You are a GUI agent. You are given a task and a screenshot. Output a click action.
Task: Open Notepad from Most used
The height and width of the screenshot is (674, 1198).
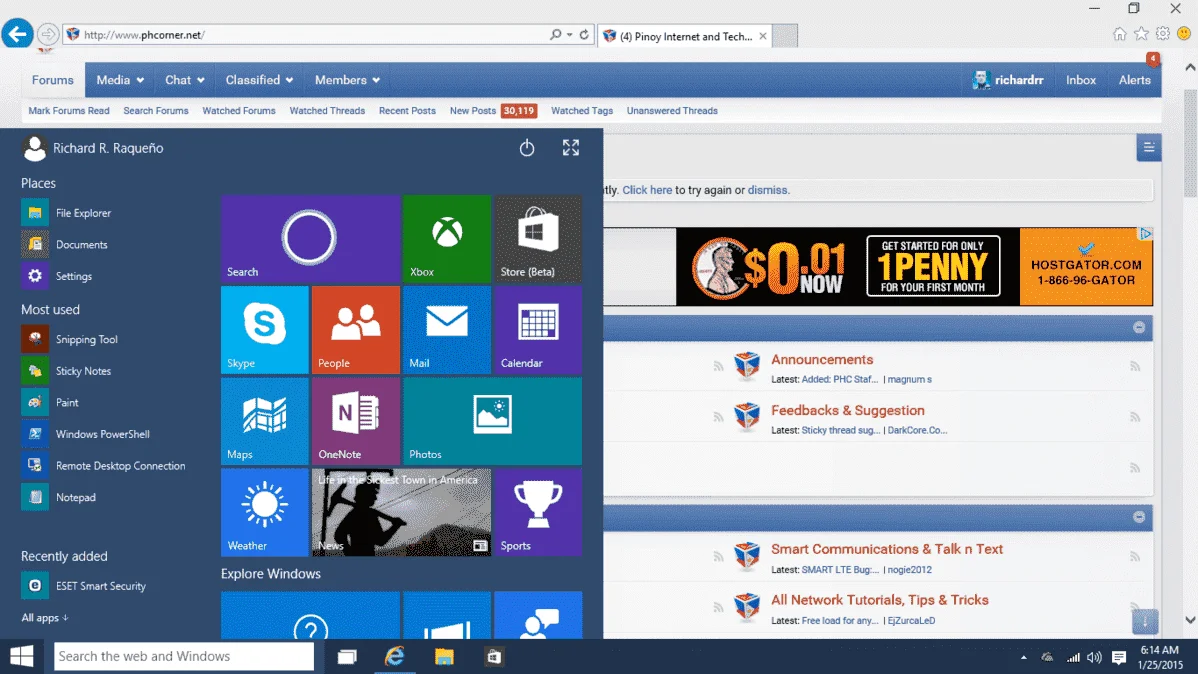coord(60,497)
